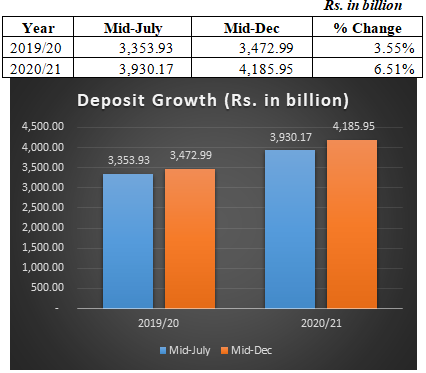Select the Mid-July legend label

click(190, 350)
